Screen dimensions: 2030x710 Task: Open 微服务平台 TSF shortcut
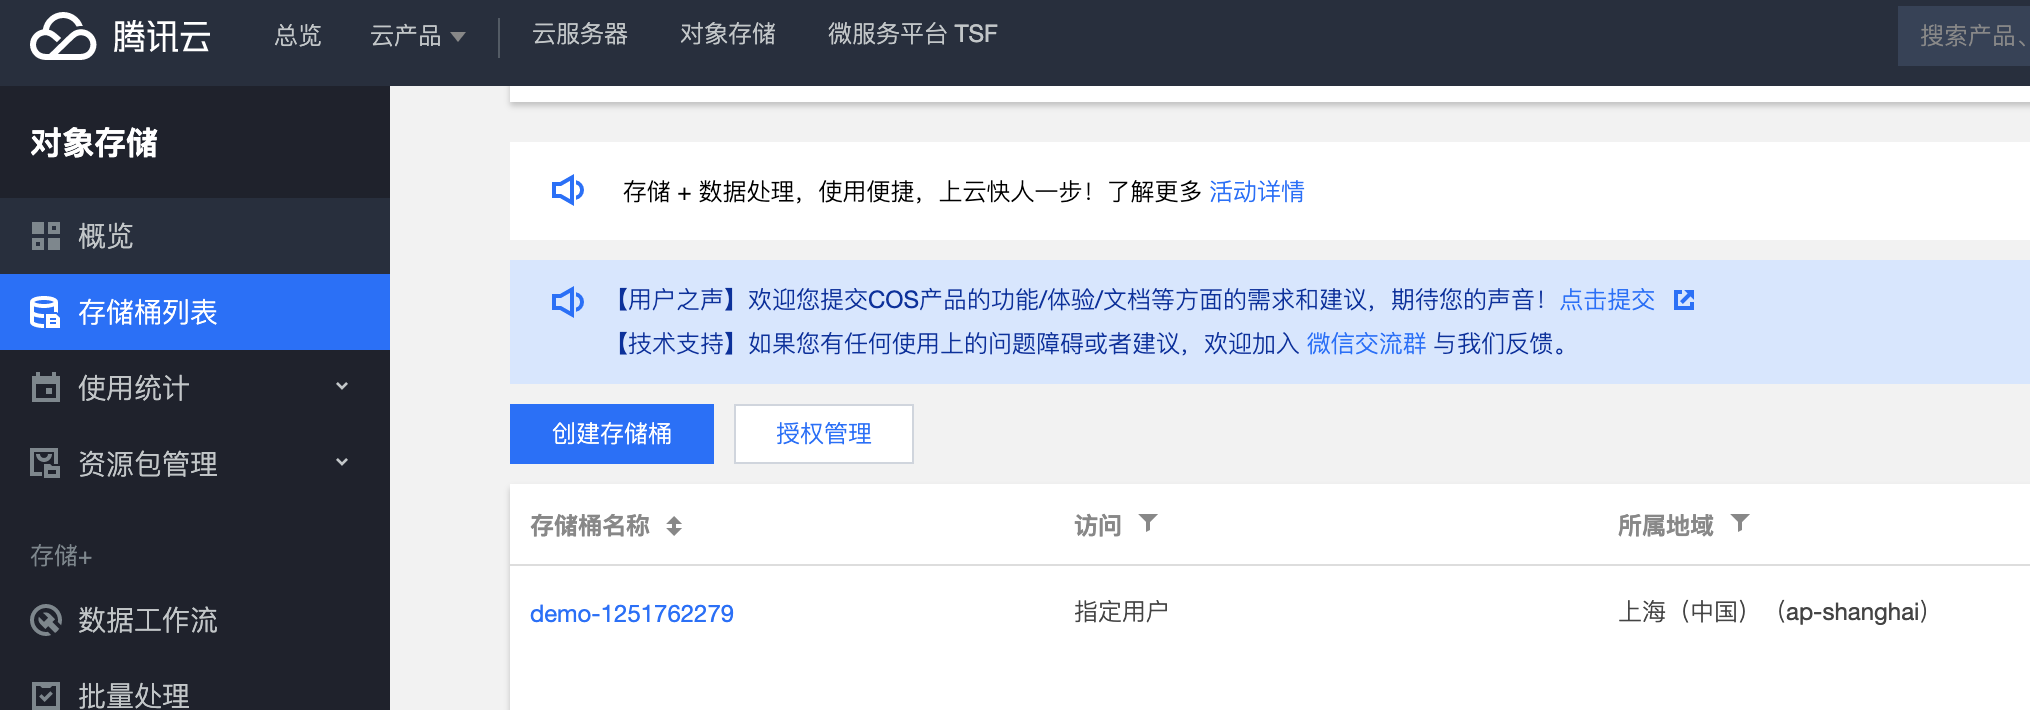(x=912, y=34)
